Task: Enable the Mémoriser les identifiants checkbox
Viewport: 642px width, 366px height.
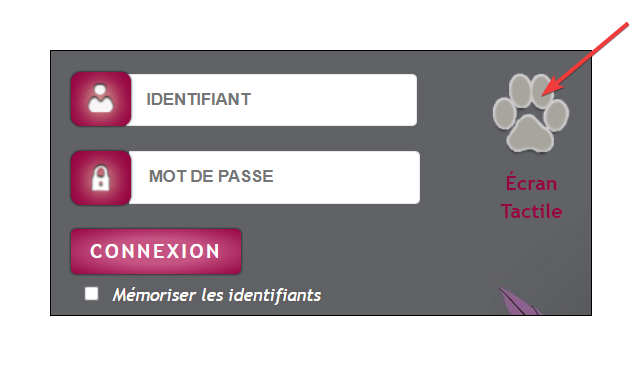Action: pos(91,294)
